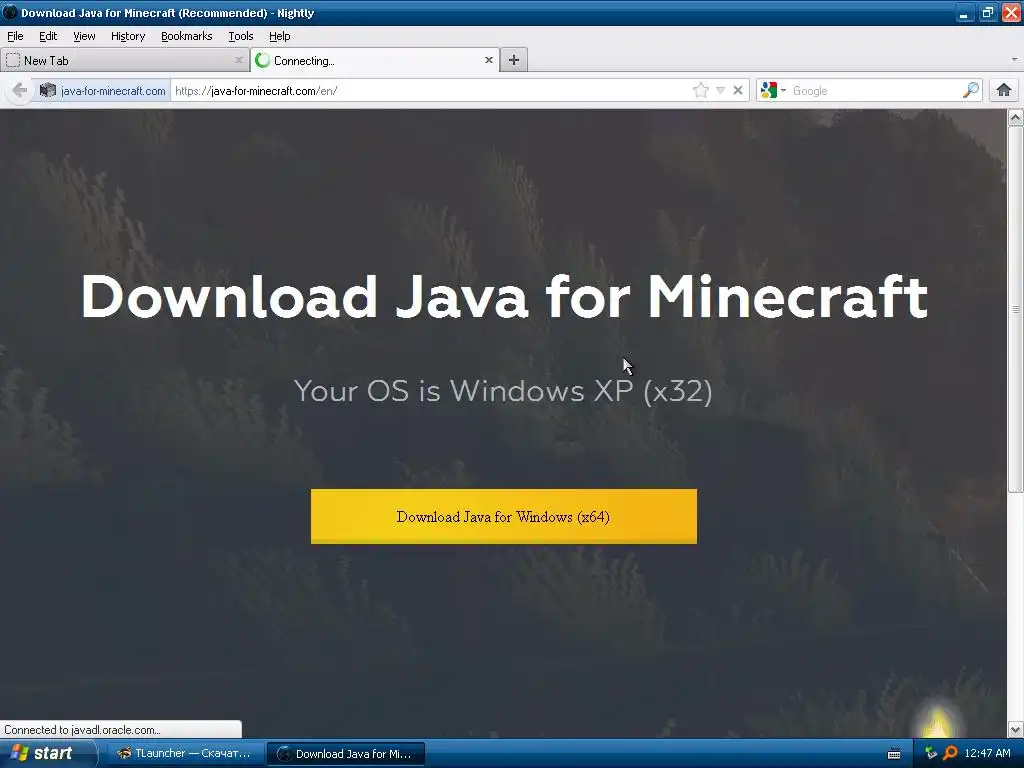Screen dimensions: 1024x768
Task: Open a new tab with the plus button
Action: 514,60
